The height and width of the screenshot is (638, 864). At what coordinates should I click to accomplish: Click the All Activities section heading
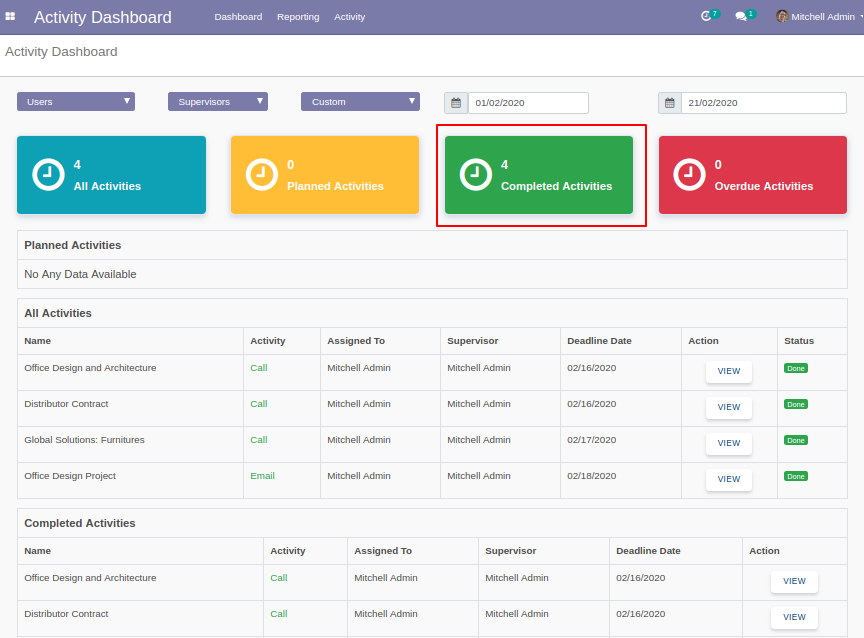click(x=58, y=313)
